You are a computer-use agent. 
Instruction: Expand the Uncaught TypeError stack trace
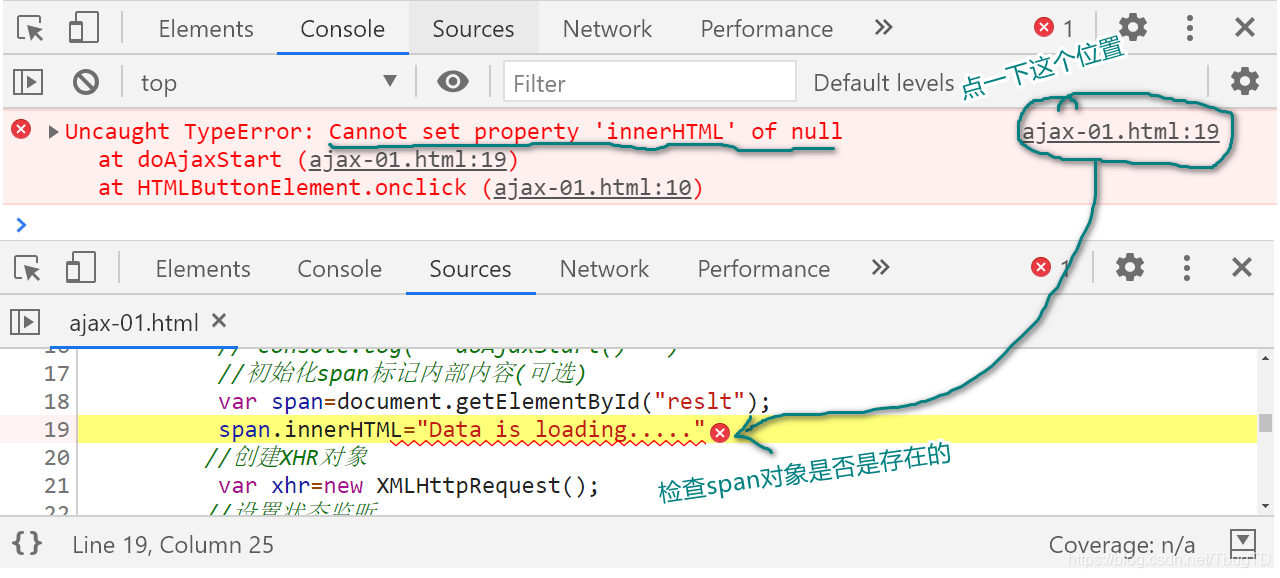53,131
